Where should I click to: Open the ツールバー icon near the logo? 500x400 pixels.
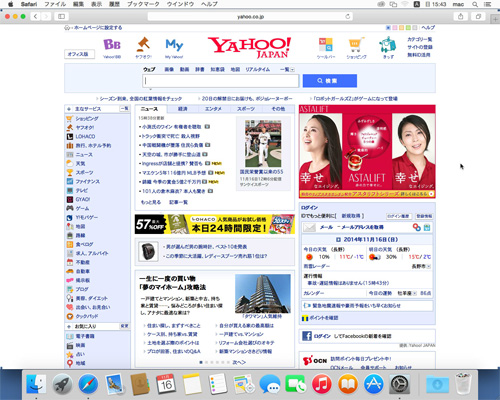tap(325, 45)
